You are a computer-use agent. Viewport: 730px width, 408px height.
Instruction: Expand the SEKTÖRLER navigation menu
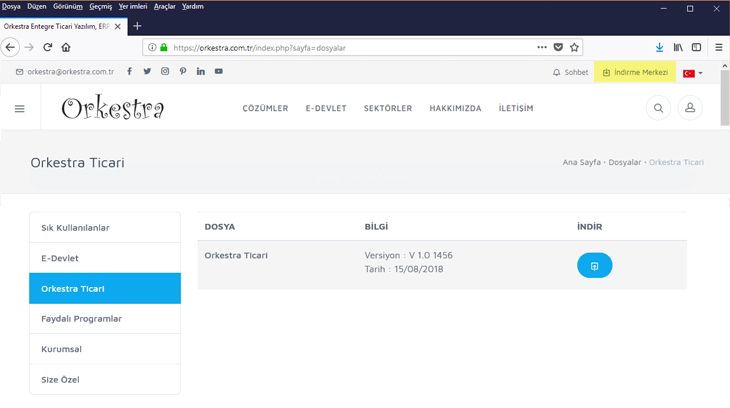[387, 108]
